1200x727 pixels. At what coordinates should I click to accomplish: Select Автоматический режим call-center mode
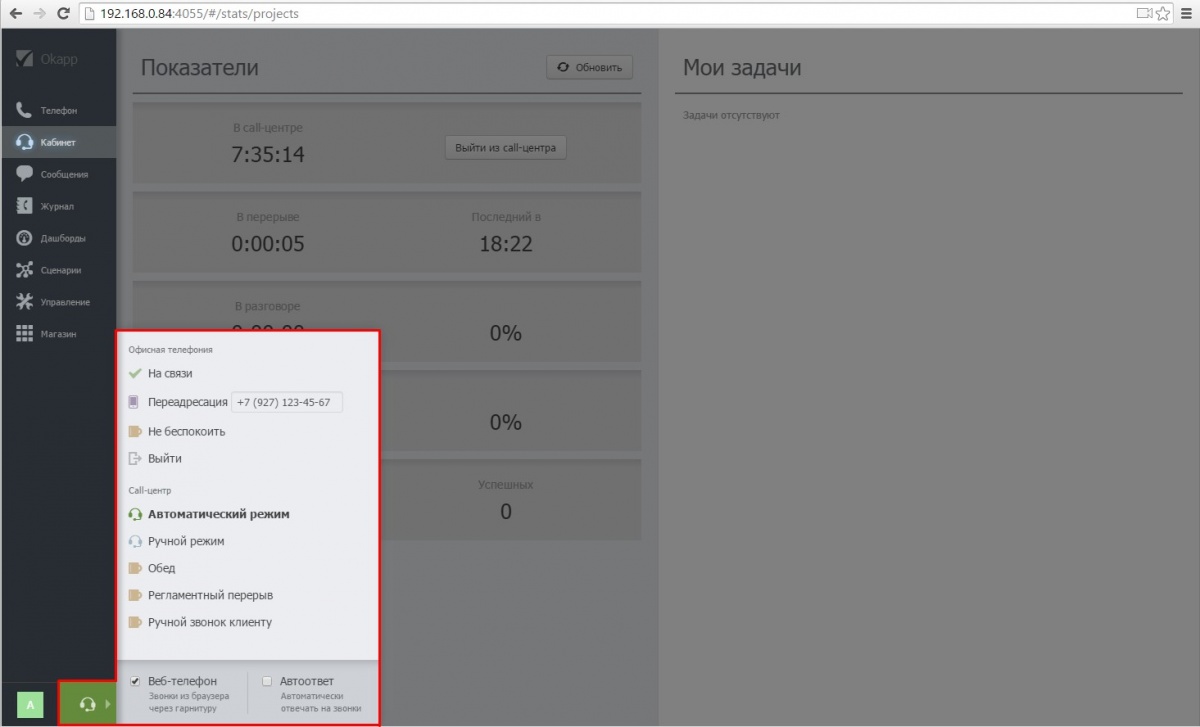pyautogui.click(x=218, y=514)
